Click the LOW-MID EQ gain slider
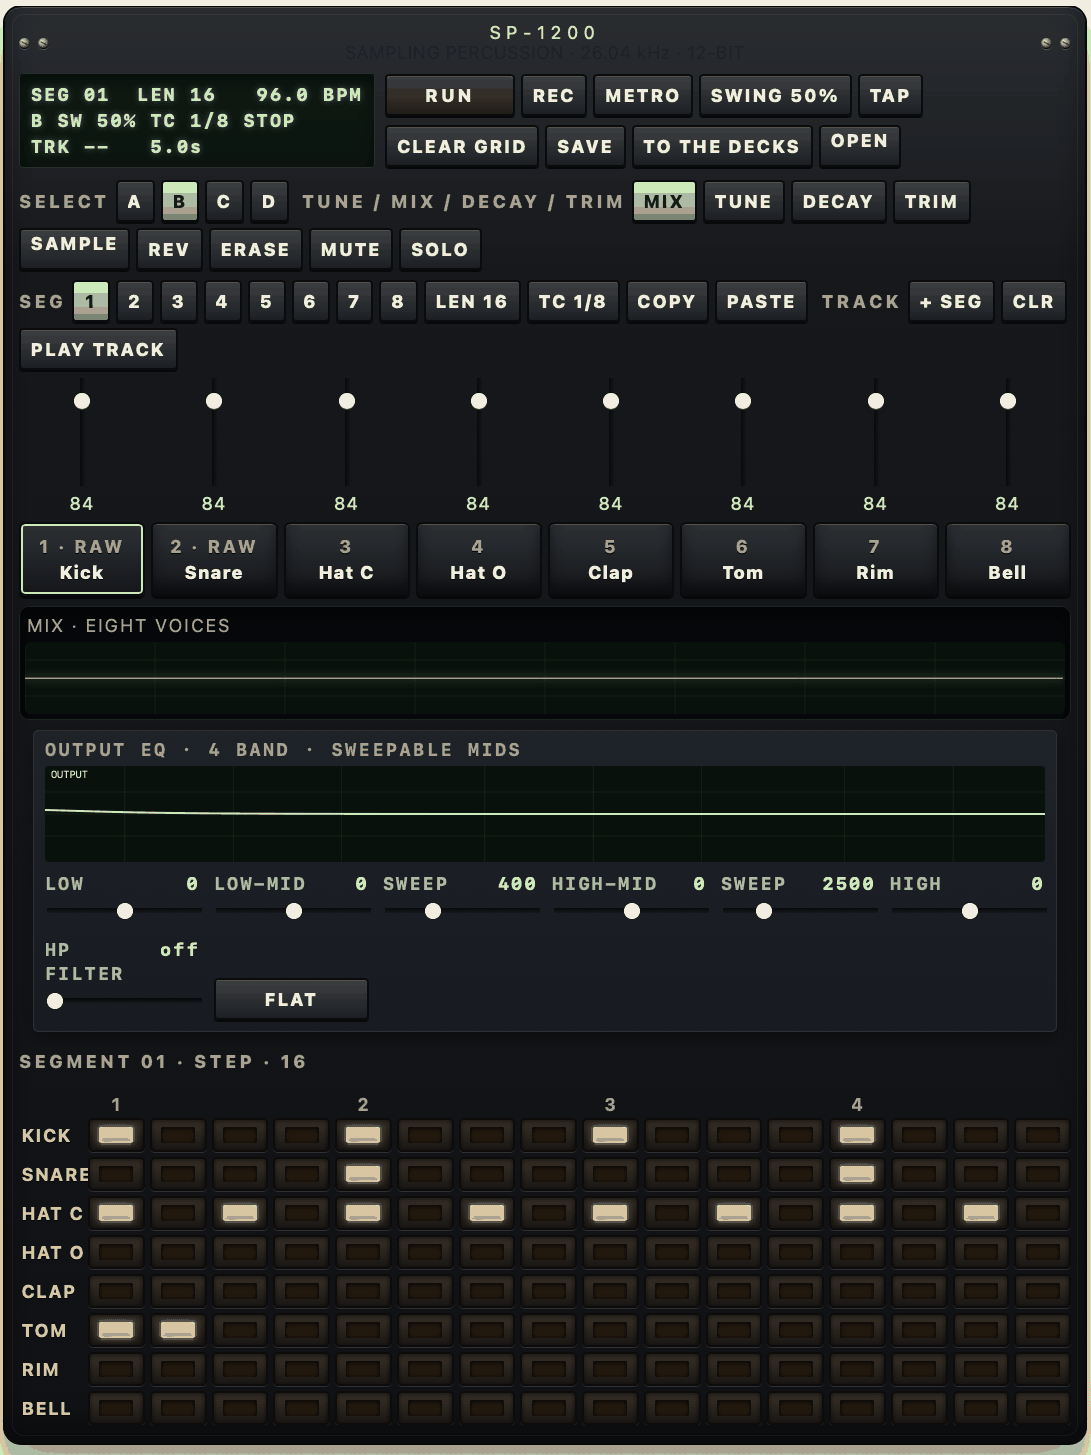1091x1455 pixels. click(x=293, y=911)
